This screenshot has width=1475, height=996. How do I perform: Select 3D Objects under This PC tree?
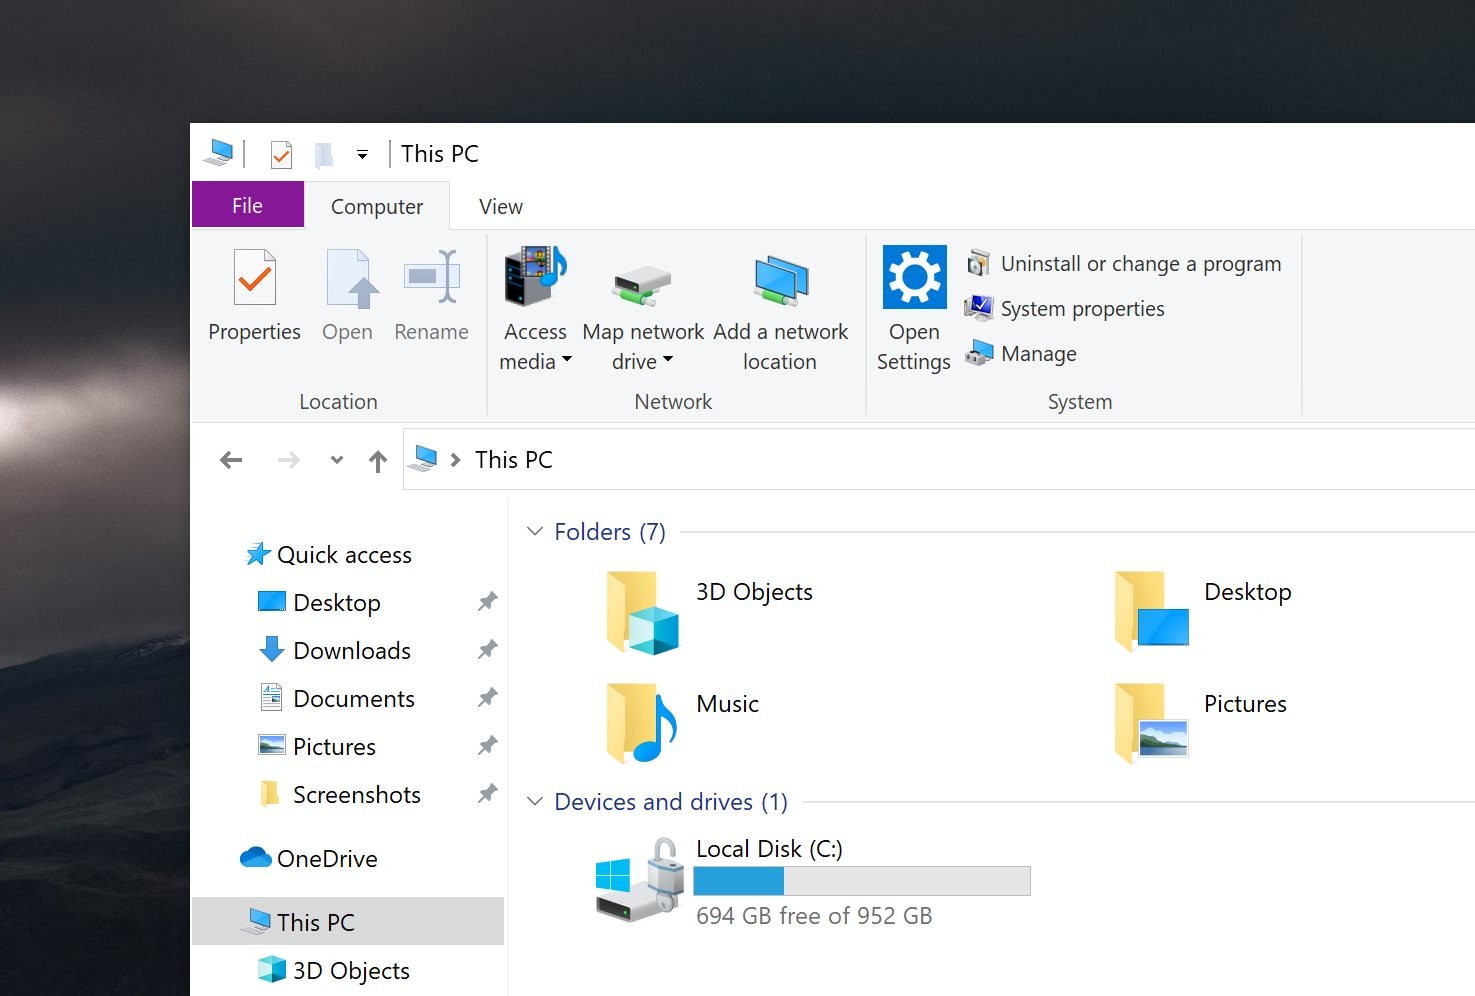click(x=351, y=971)
